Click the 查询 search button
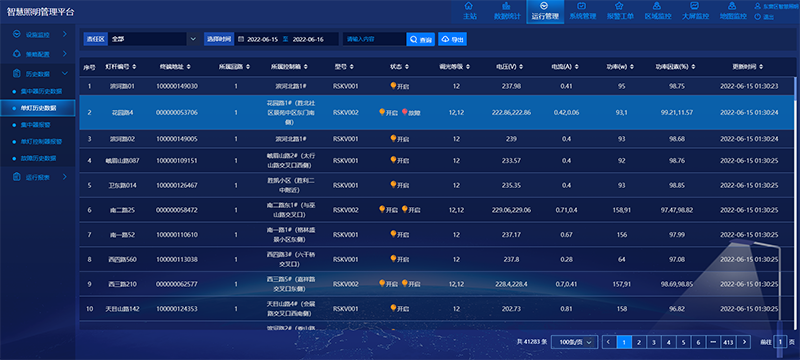The width and height of the screenshot is (800, 360). tap(420, 39)
